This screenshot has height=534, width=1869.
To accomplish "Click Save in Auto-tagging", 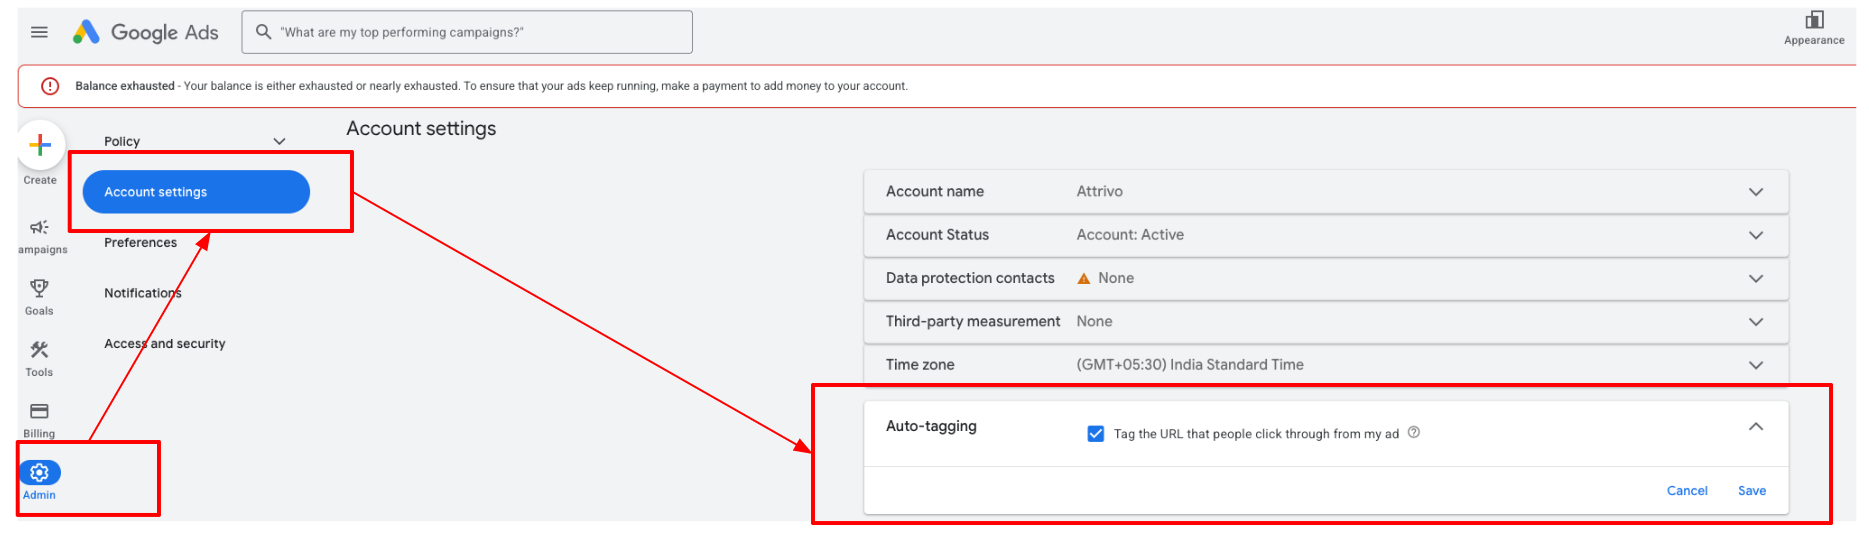I will click(x=1752, y=491).
